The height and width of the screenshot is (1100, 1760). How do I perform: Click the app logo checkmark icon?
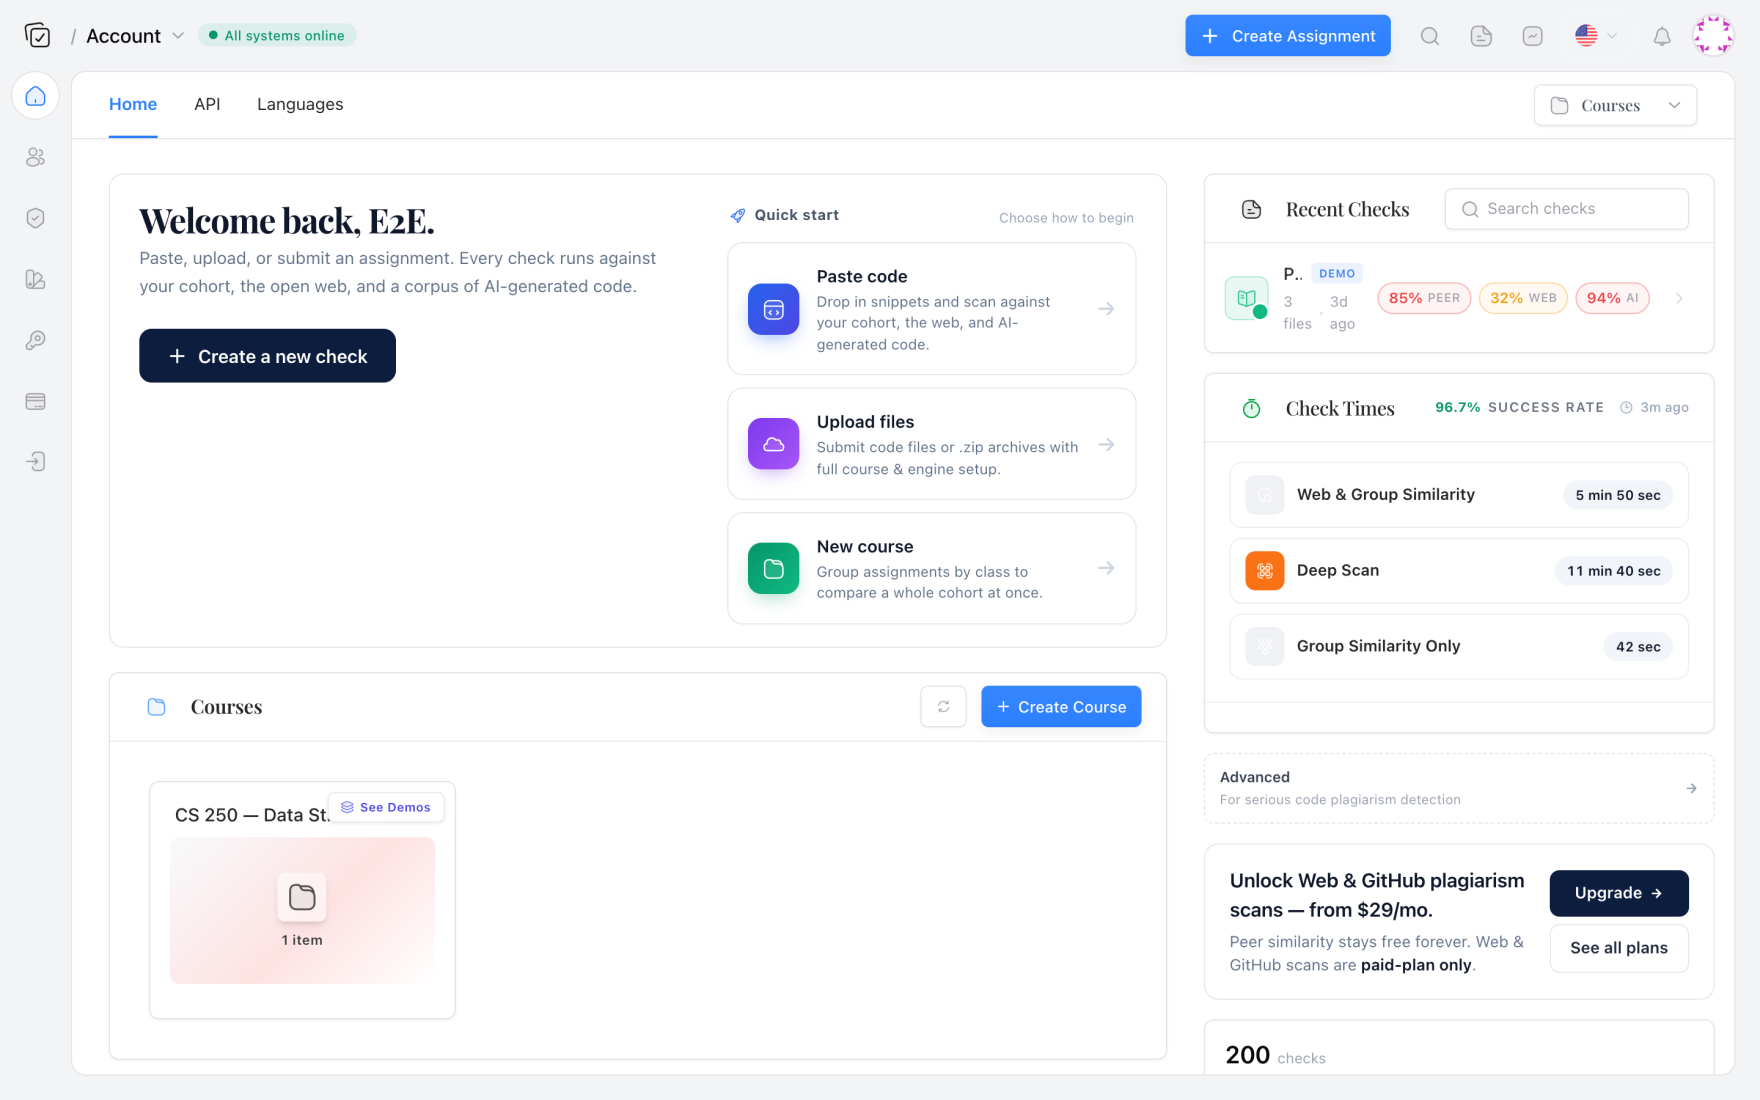point(37,36)
